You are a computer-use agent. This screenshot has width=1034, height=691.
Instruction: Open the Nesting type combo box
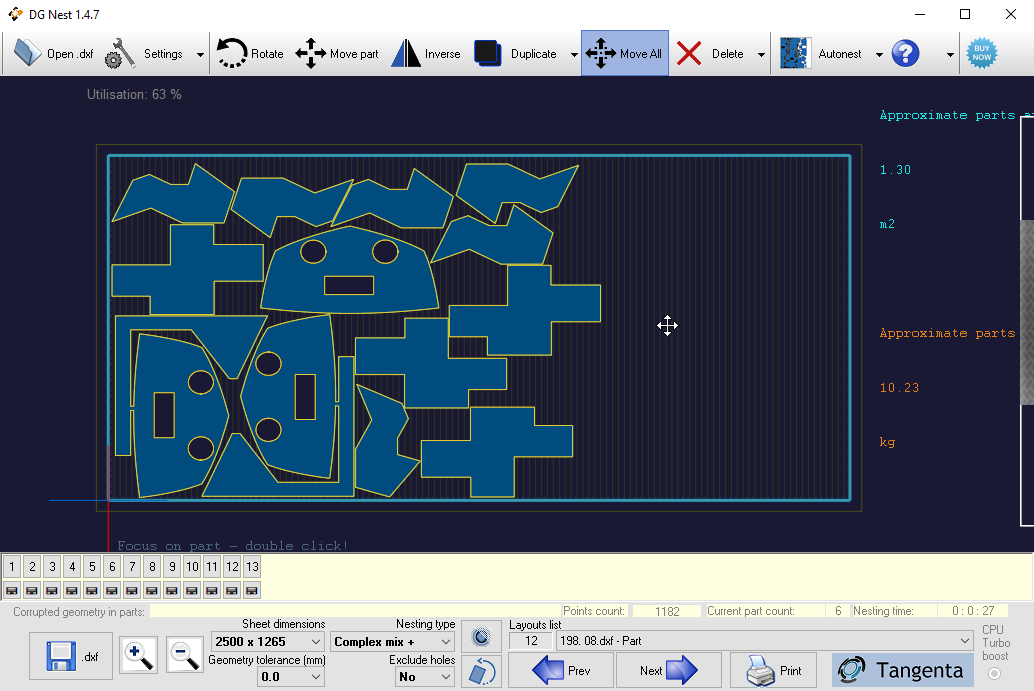click(x=391, y=641)
